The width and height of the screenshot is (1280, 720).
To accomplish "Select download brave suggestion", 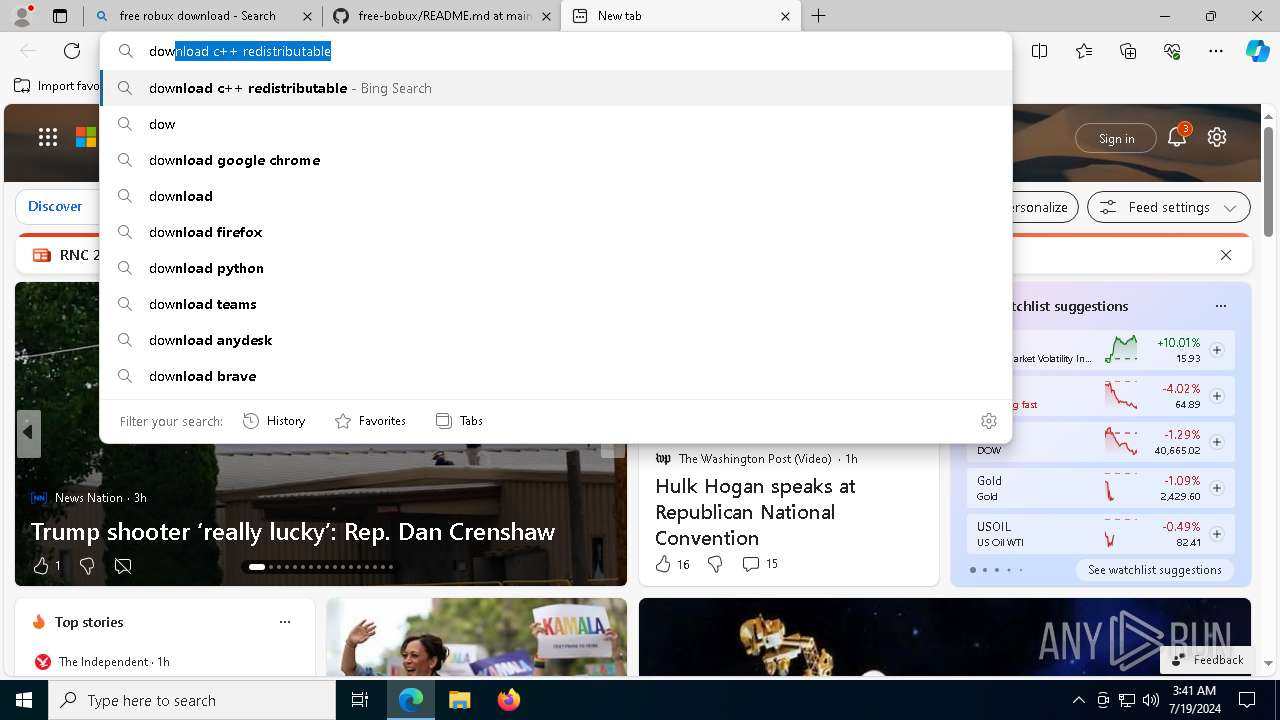I will point(556,376).
